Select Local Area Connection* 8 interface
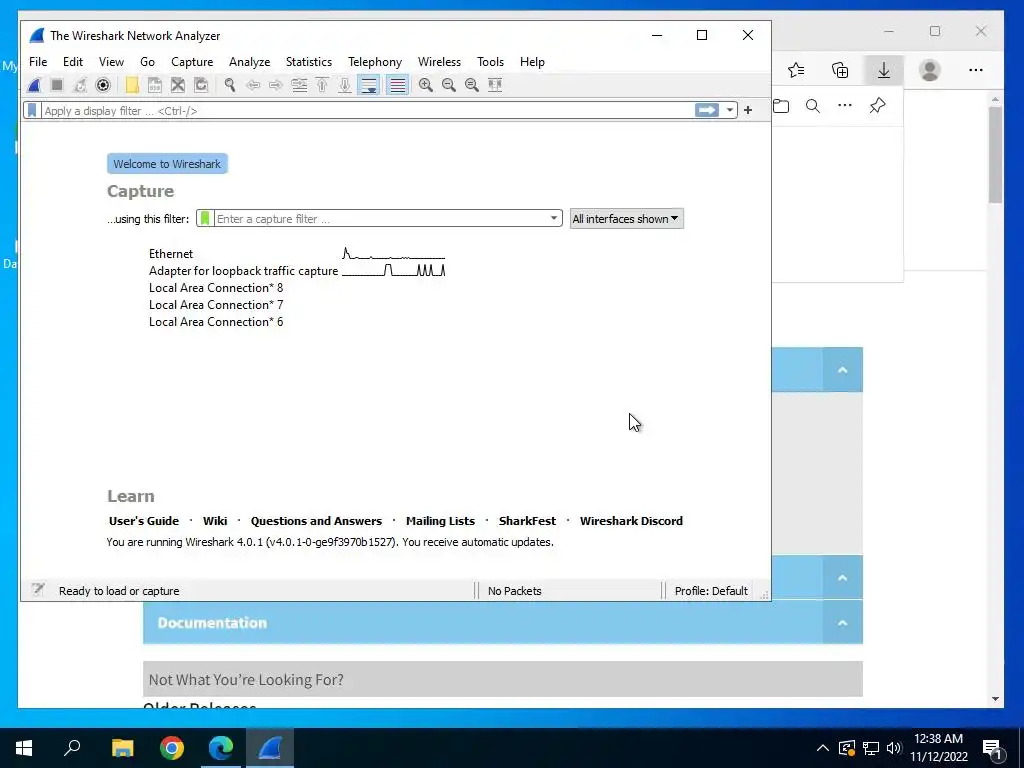 (x=216, y=288)
